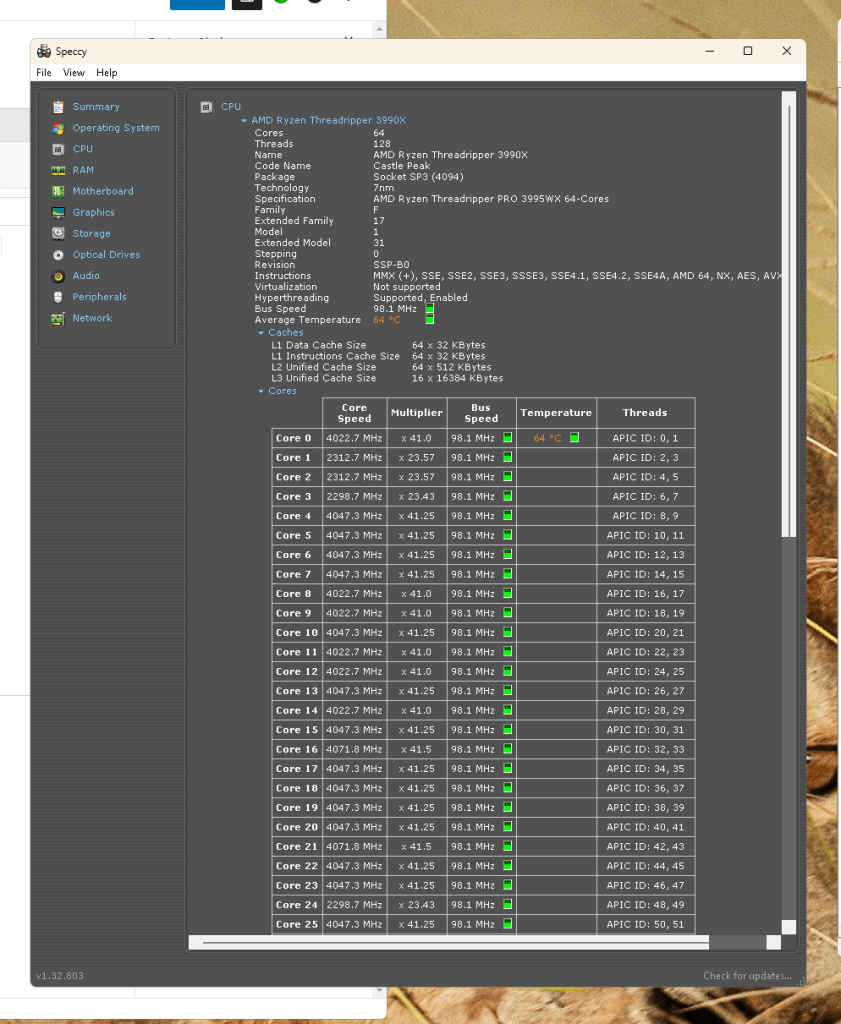Click the Audio speaker icon

coord(58,276)
